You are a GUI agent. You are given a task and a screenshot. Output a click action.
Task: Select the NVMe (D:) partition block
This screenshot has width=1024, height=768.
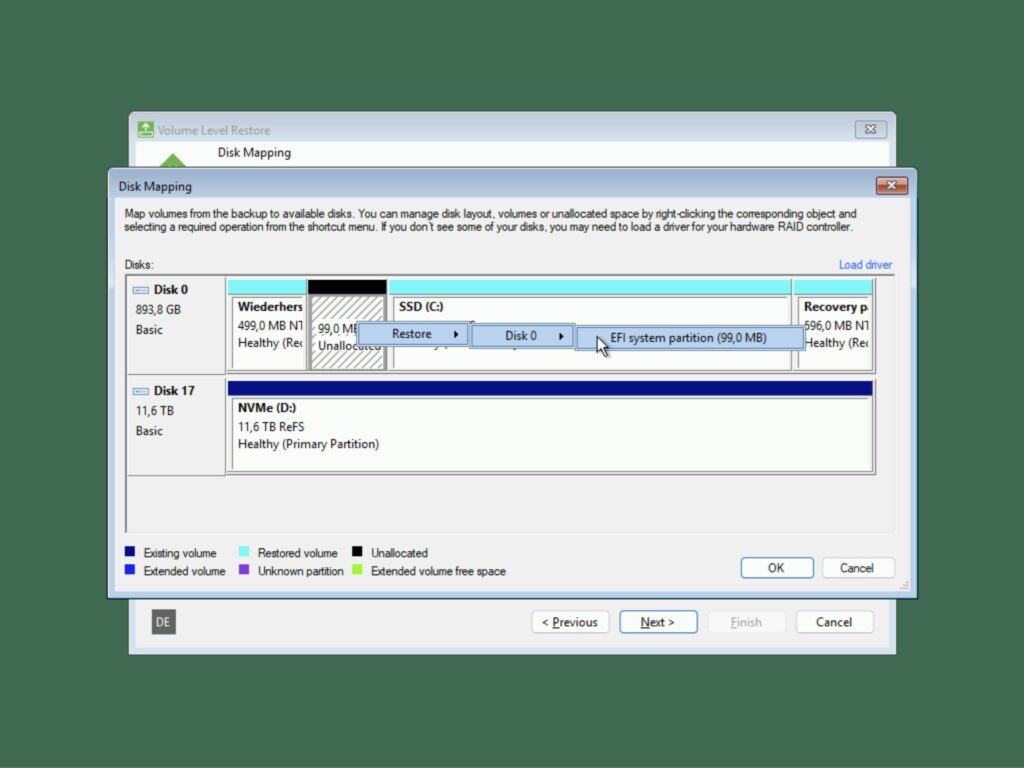(550, 425)
